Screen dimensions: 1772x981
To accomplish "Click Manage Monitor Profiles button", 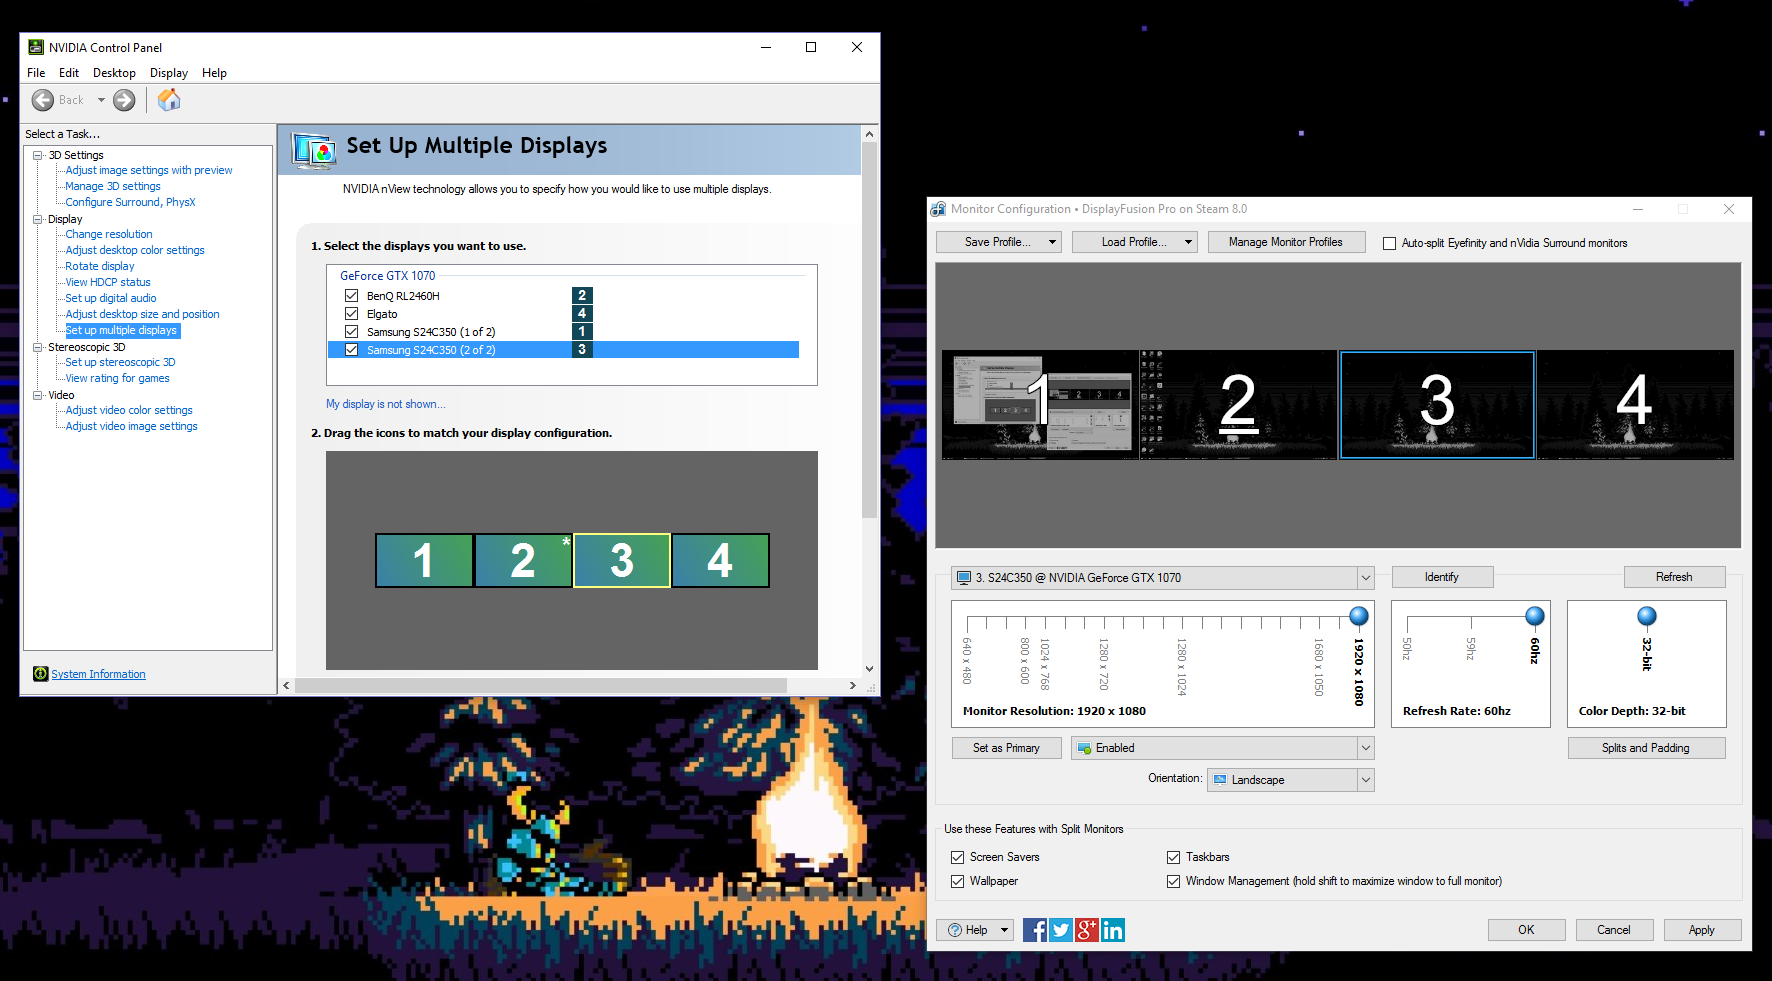I will (x=1286, y=242).
